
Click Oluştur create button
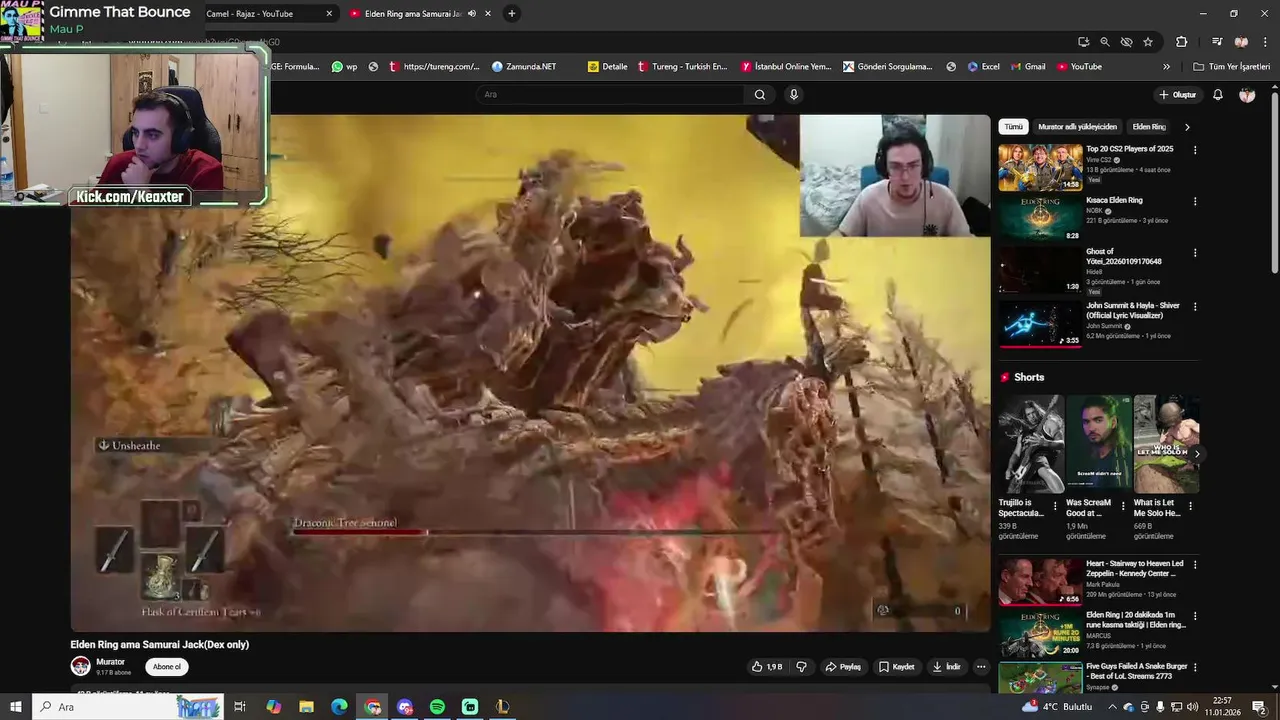coord(1178,95)
